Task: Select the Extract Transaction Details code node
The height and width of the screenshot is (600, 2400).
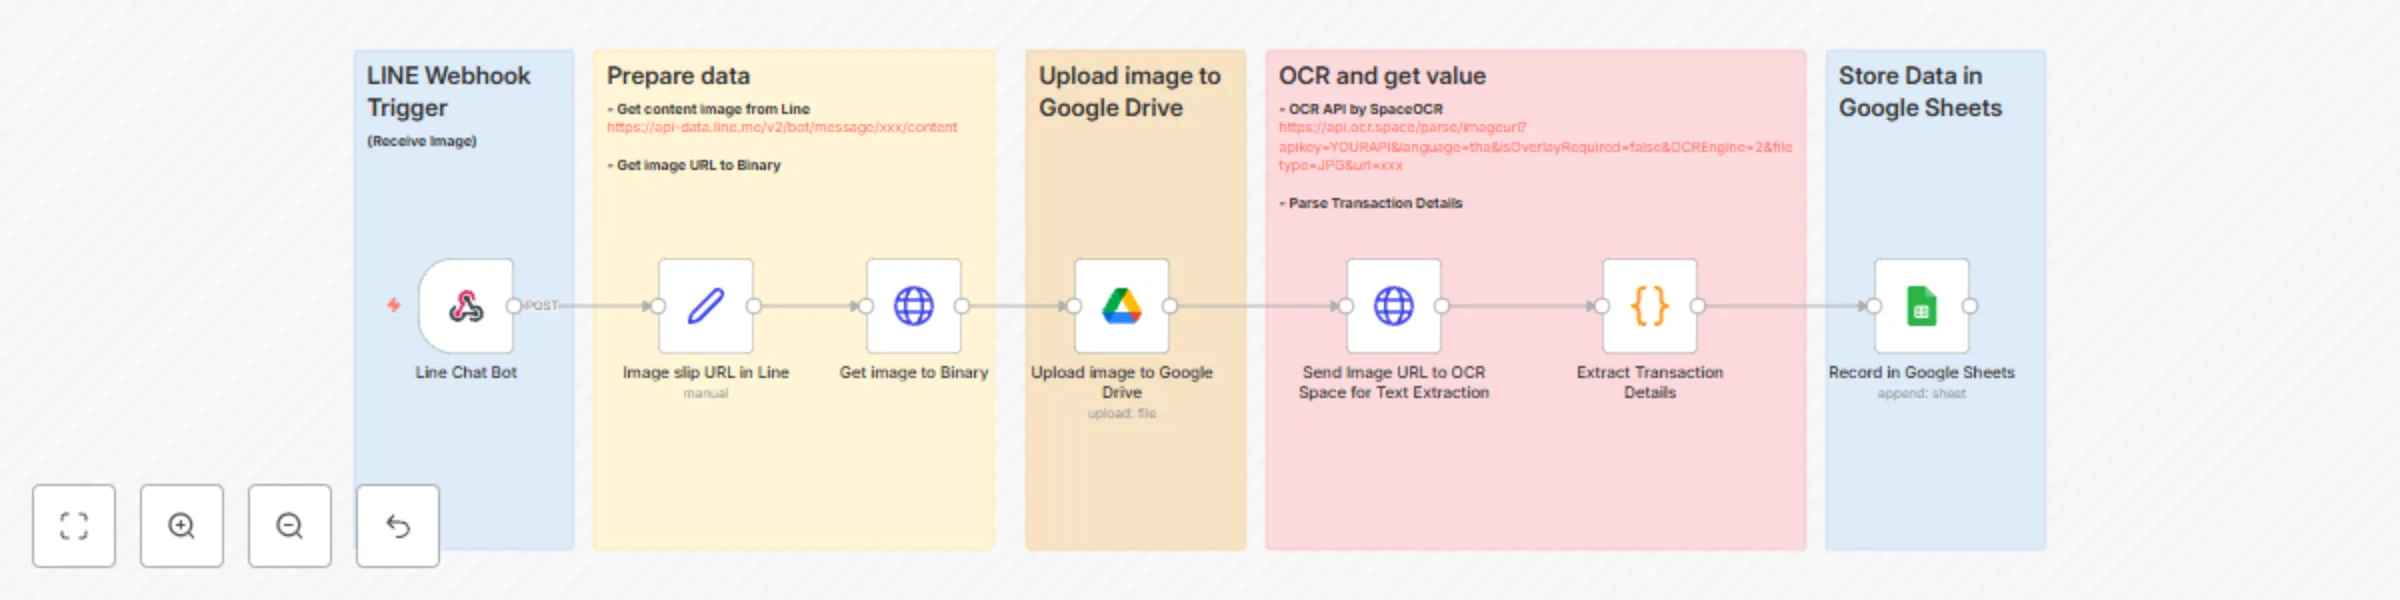Action: coord(1650,306)
